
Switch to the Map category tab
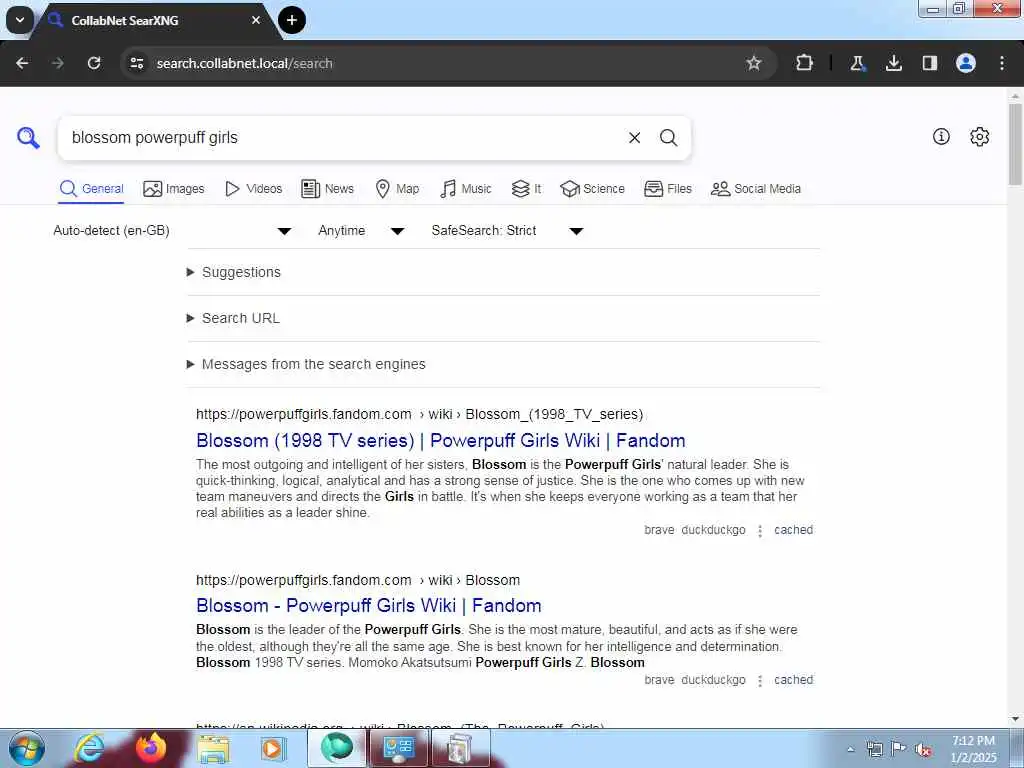[398, 189]
